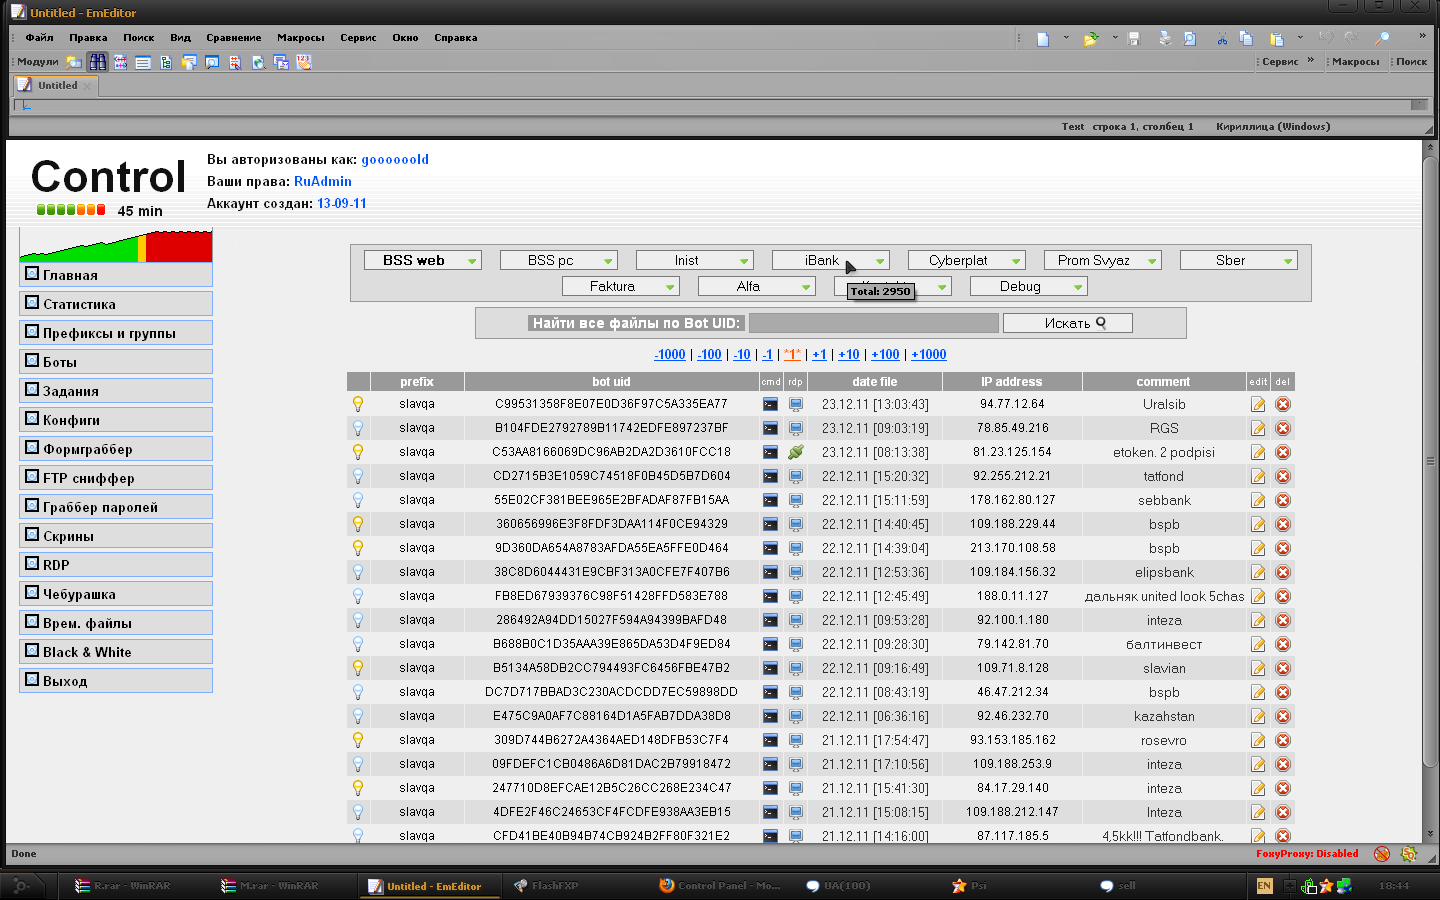Click the -1000 pagination link
The image size is (1440, 900).
pyautogui.click(x=670, y=354)
